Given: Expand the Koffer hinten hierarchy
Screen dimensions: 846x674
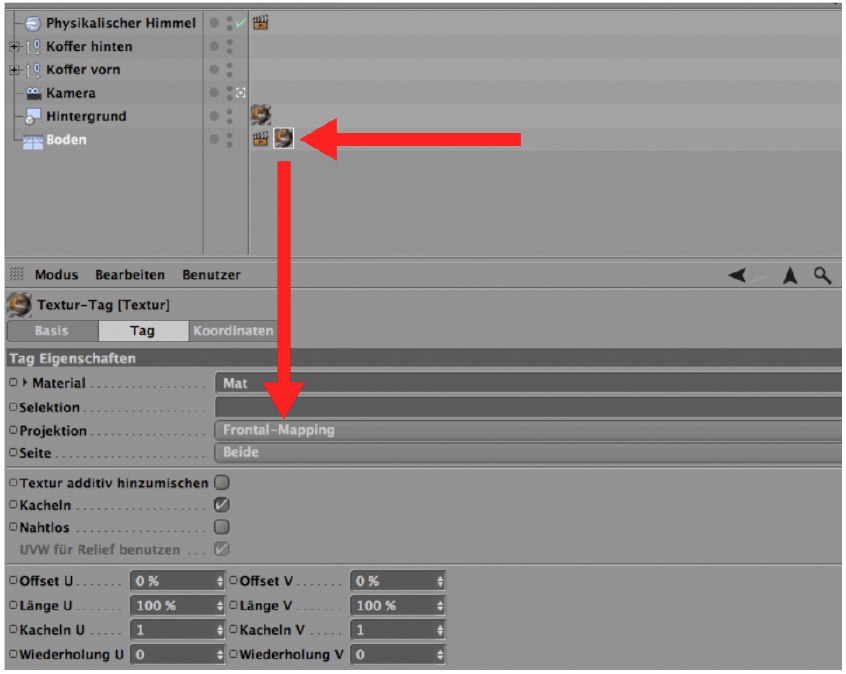Looking at the screenshot, I should pyautogui.click(x=15, y=47).
